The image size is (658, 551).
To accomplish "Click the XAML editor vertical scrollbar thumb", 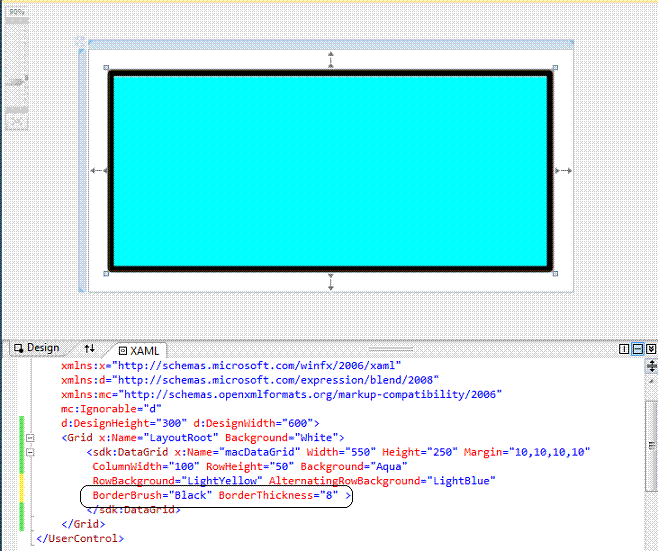I will 651,445.
